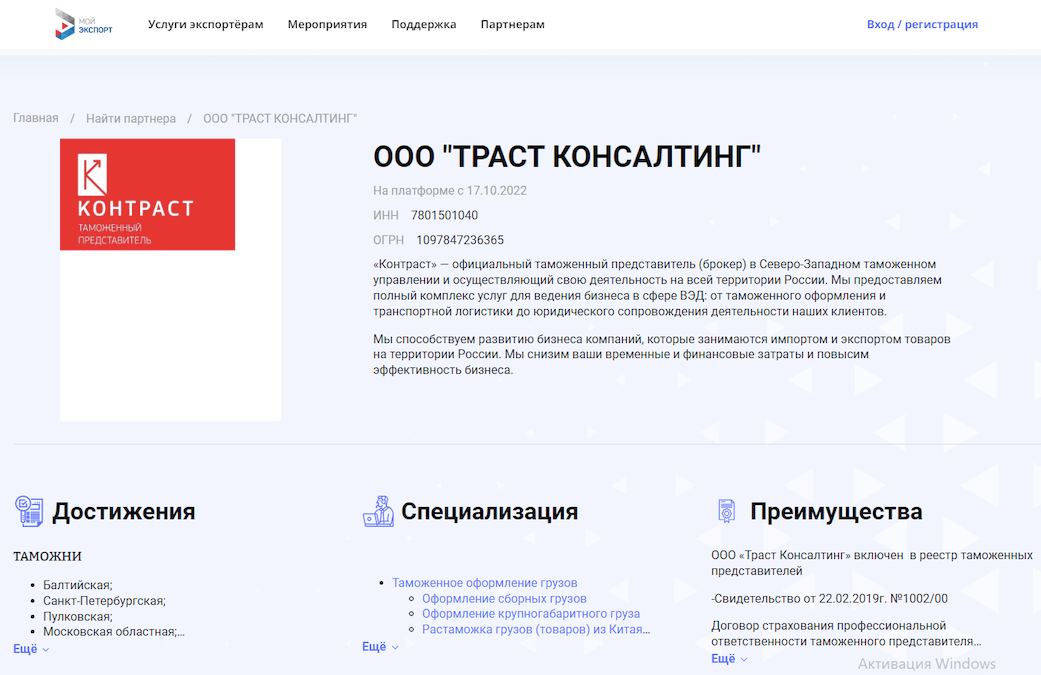This screenshot has width=1041, height=675.
Task: Click the Преимущества heading
Action: point(837,512)
